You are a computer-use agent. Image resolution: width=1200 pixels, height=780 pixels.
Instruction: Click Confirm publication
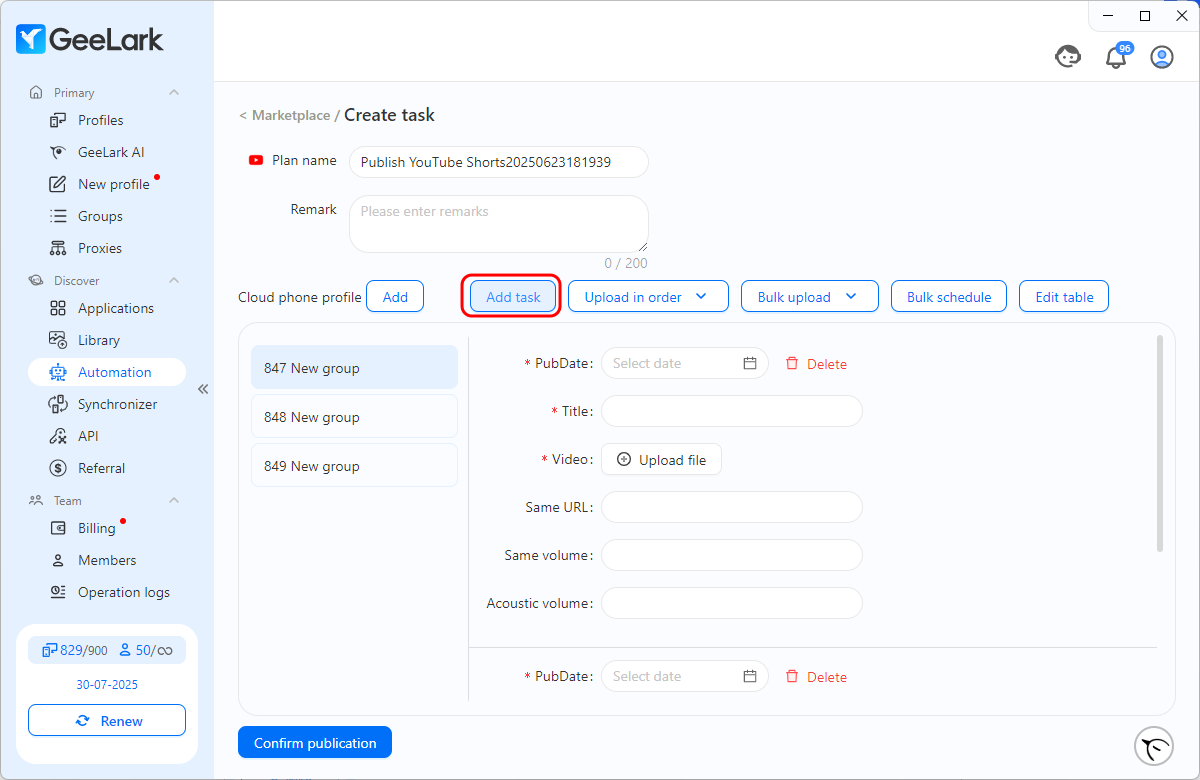pos(315,743)
